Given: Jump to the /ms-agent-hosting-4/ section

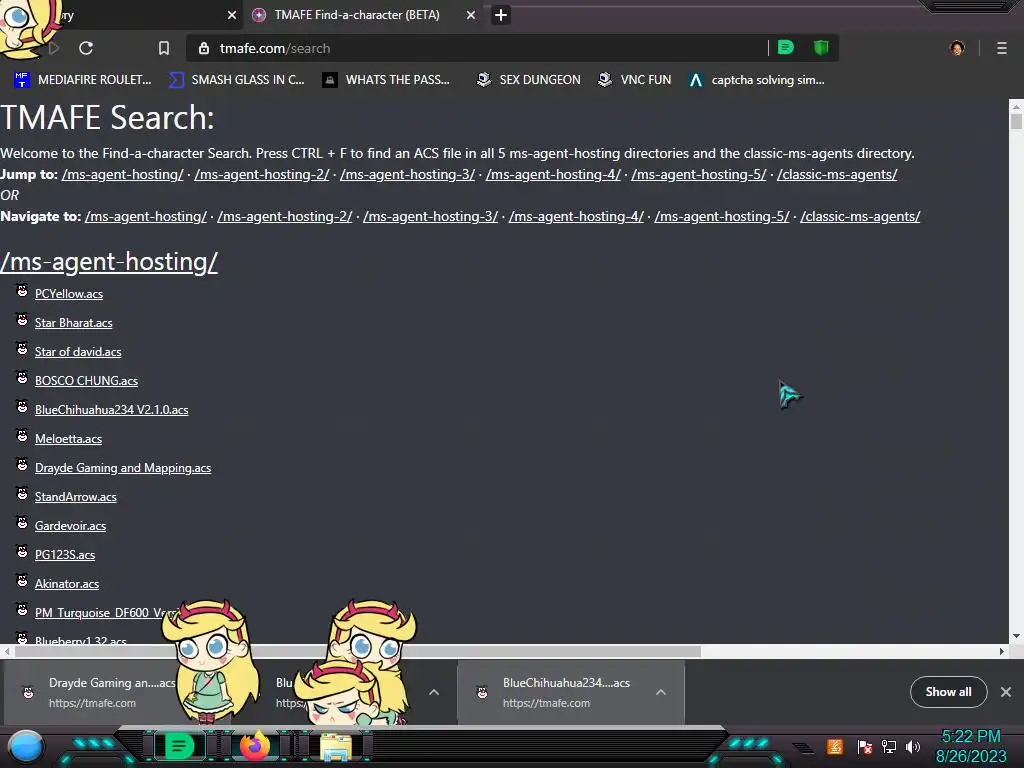Looking at the screenshot, I should point(553,174).
